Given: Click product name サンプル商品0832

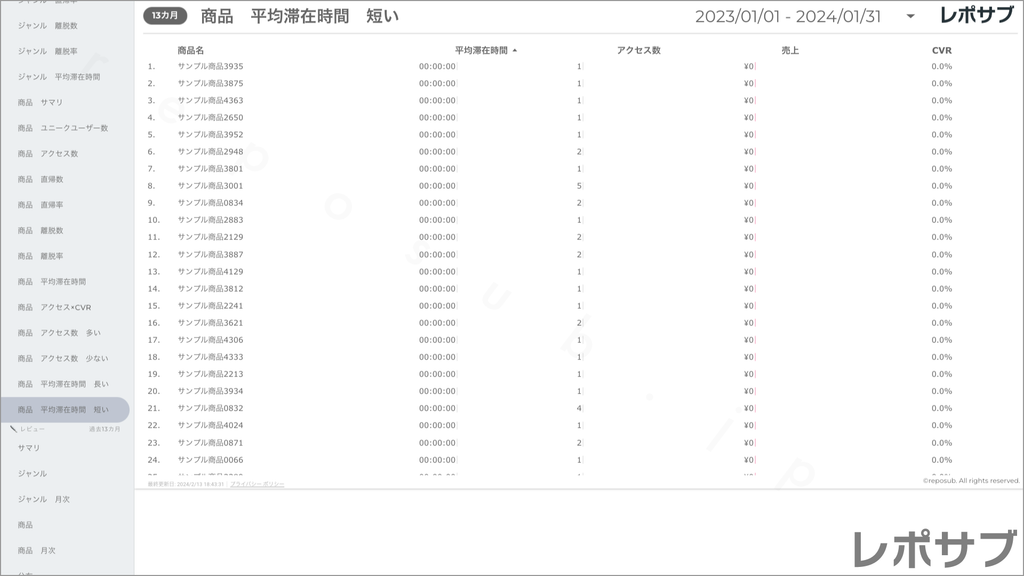Looking at the screenshot, I should [x=210, y=408].
